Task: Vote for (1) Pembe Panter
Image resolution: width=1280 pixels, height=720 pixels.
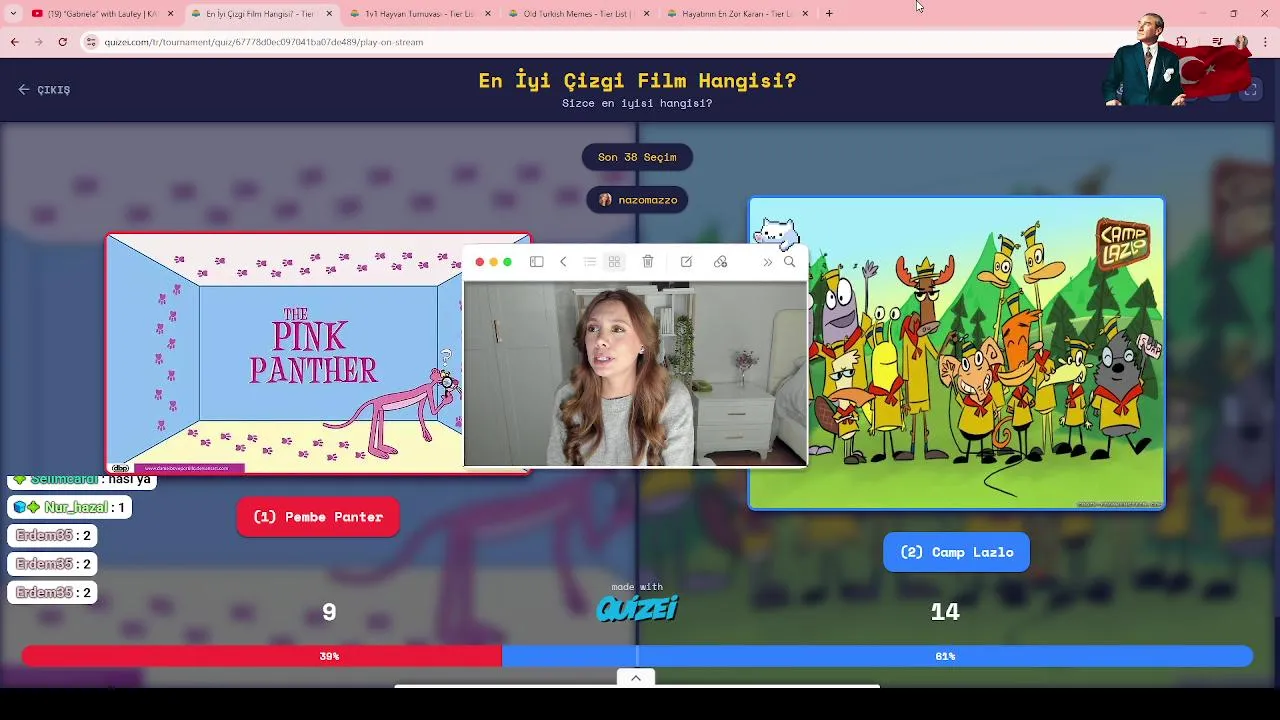Action: 318,517
